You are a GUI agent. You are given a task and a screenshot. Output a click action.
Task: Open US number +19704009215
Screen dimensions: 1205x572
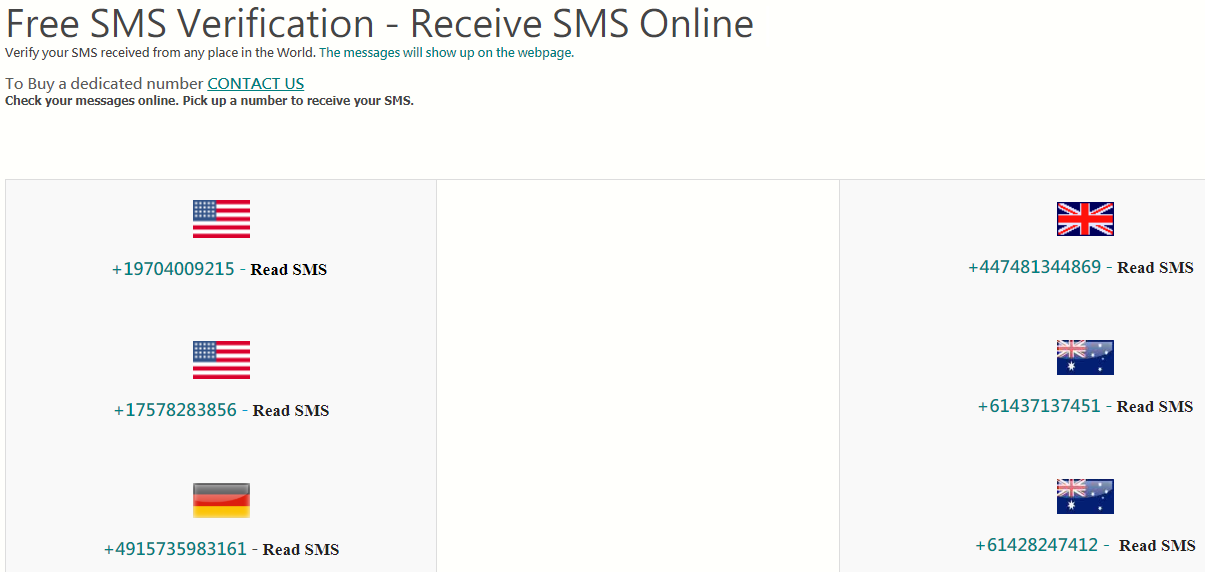(x=174, y=269)
